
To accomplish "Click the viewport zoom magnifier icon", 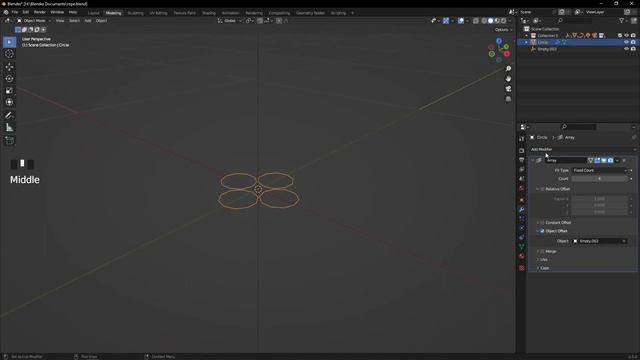I will click(x=508, y=69).
